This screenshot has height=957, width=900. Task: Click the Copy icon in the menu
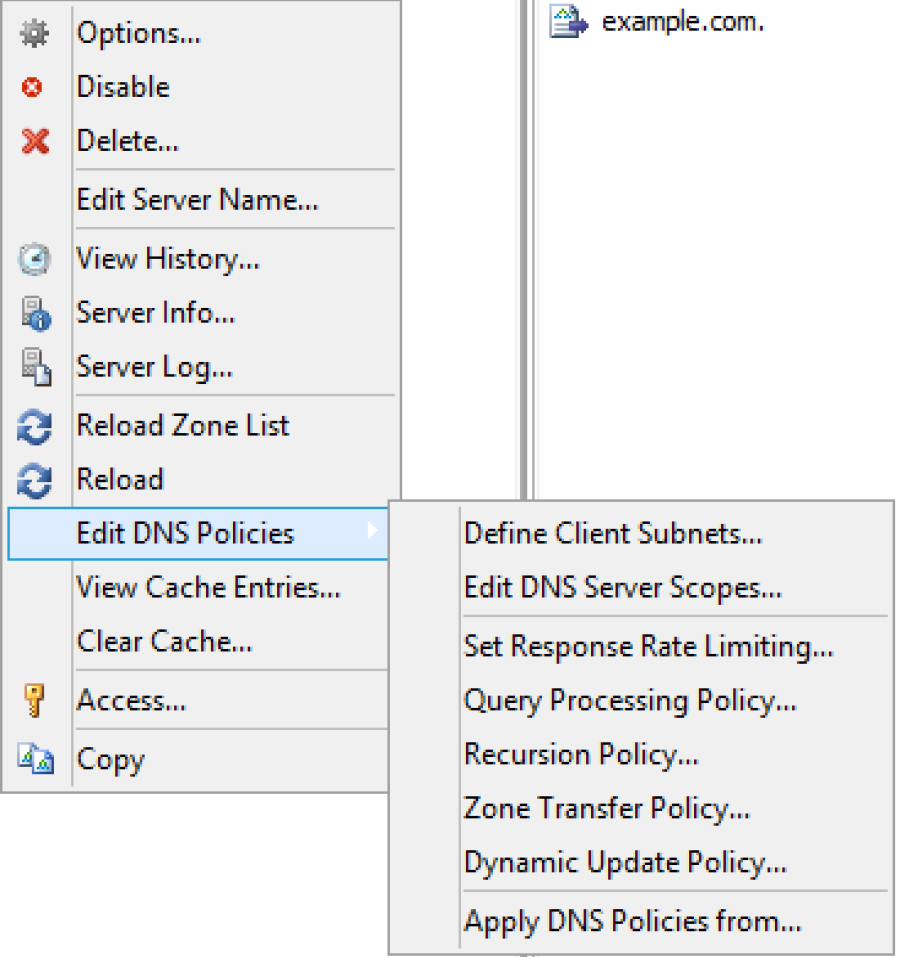pos(35,760)
